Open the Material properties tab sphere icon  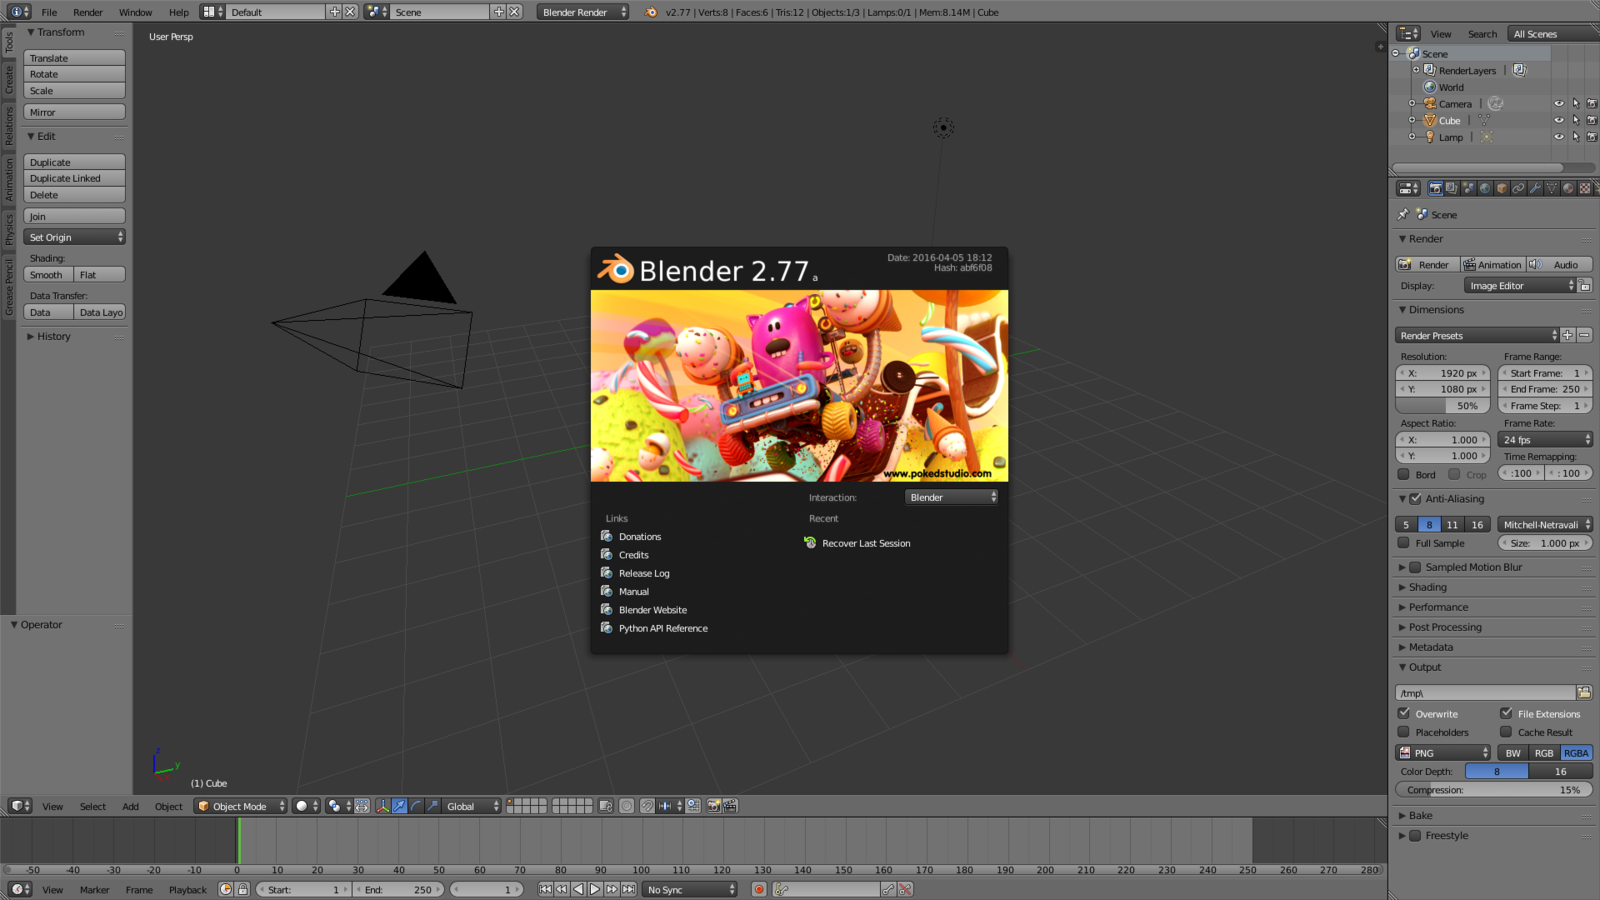[x=1568, y=188]
